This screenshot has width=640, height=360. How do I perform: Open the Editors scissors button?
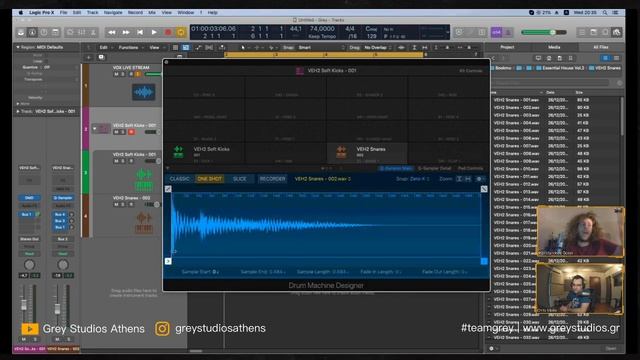[x=93, y=32]
